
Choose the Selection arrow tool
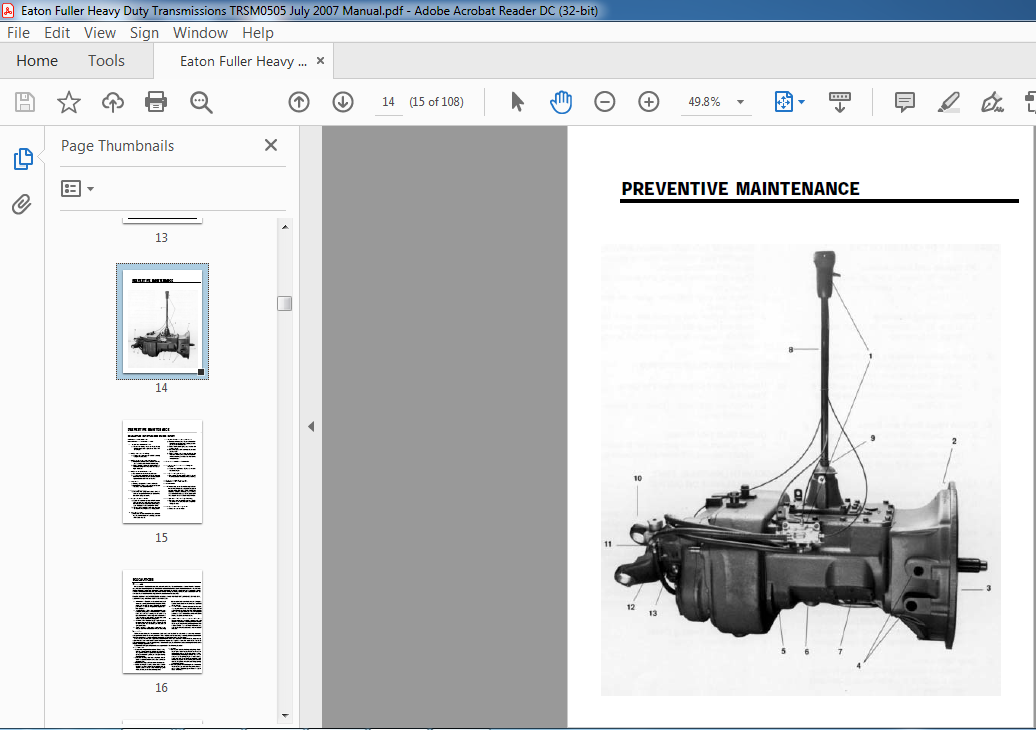pos(517,102)
